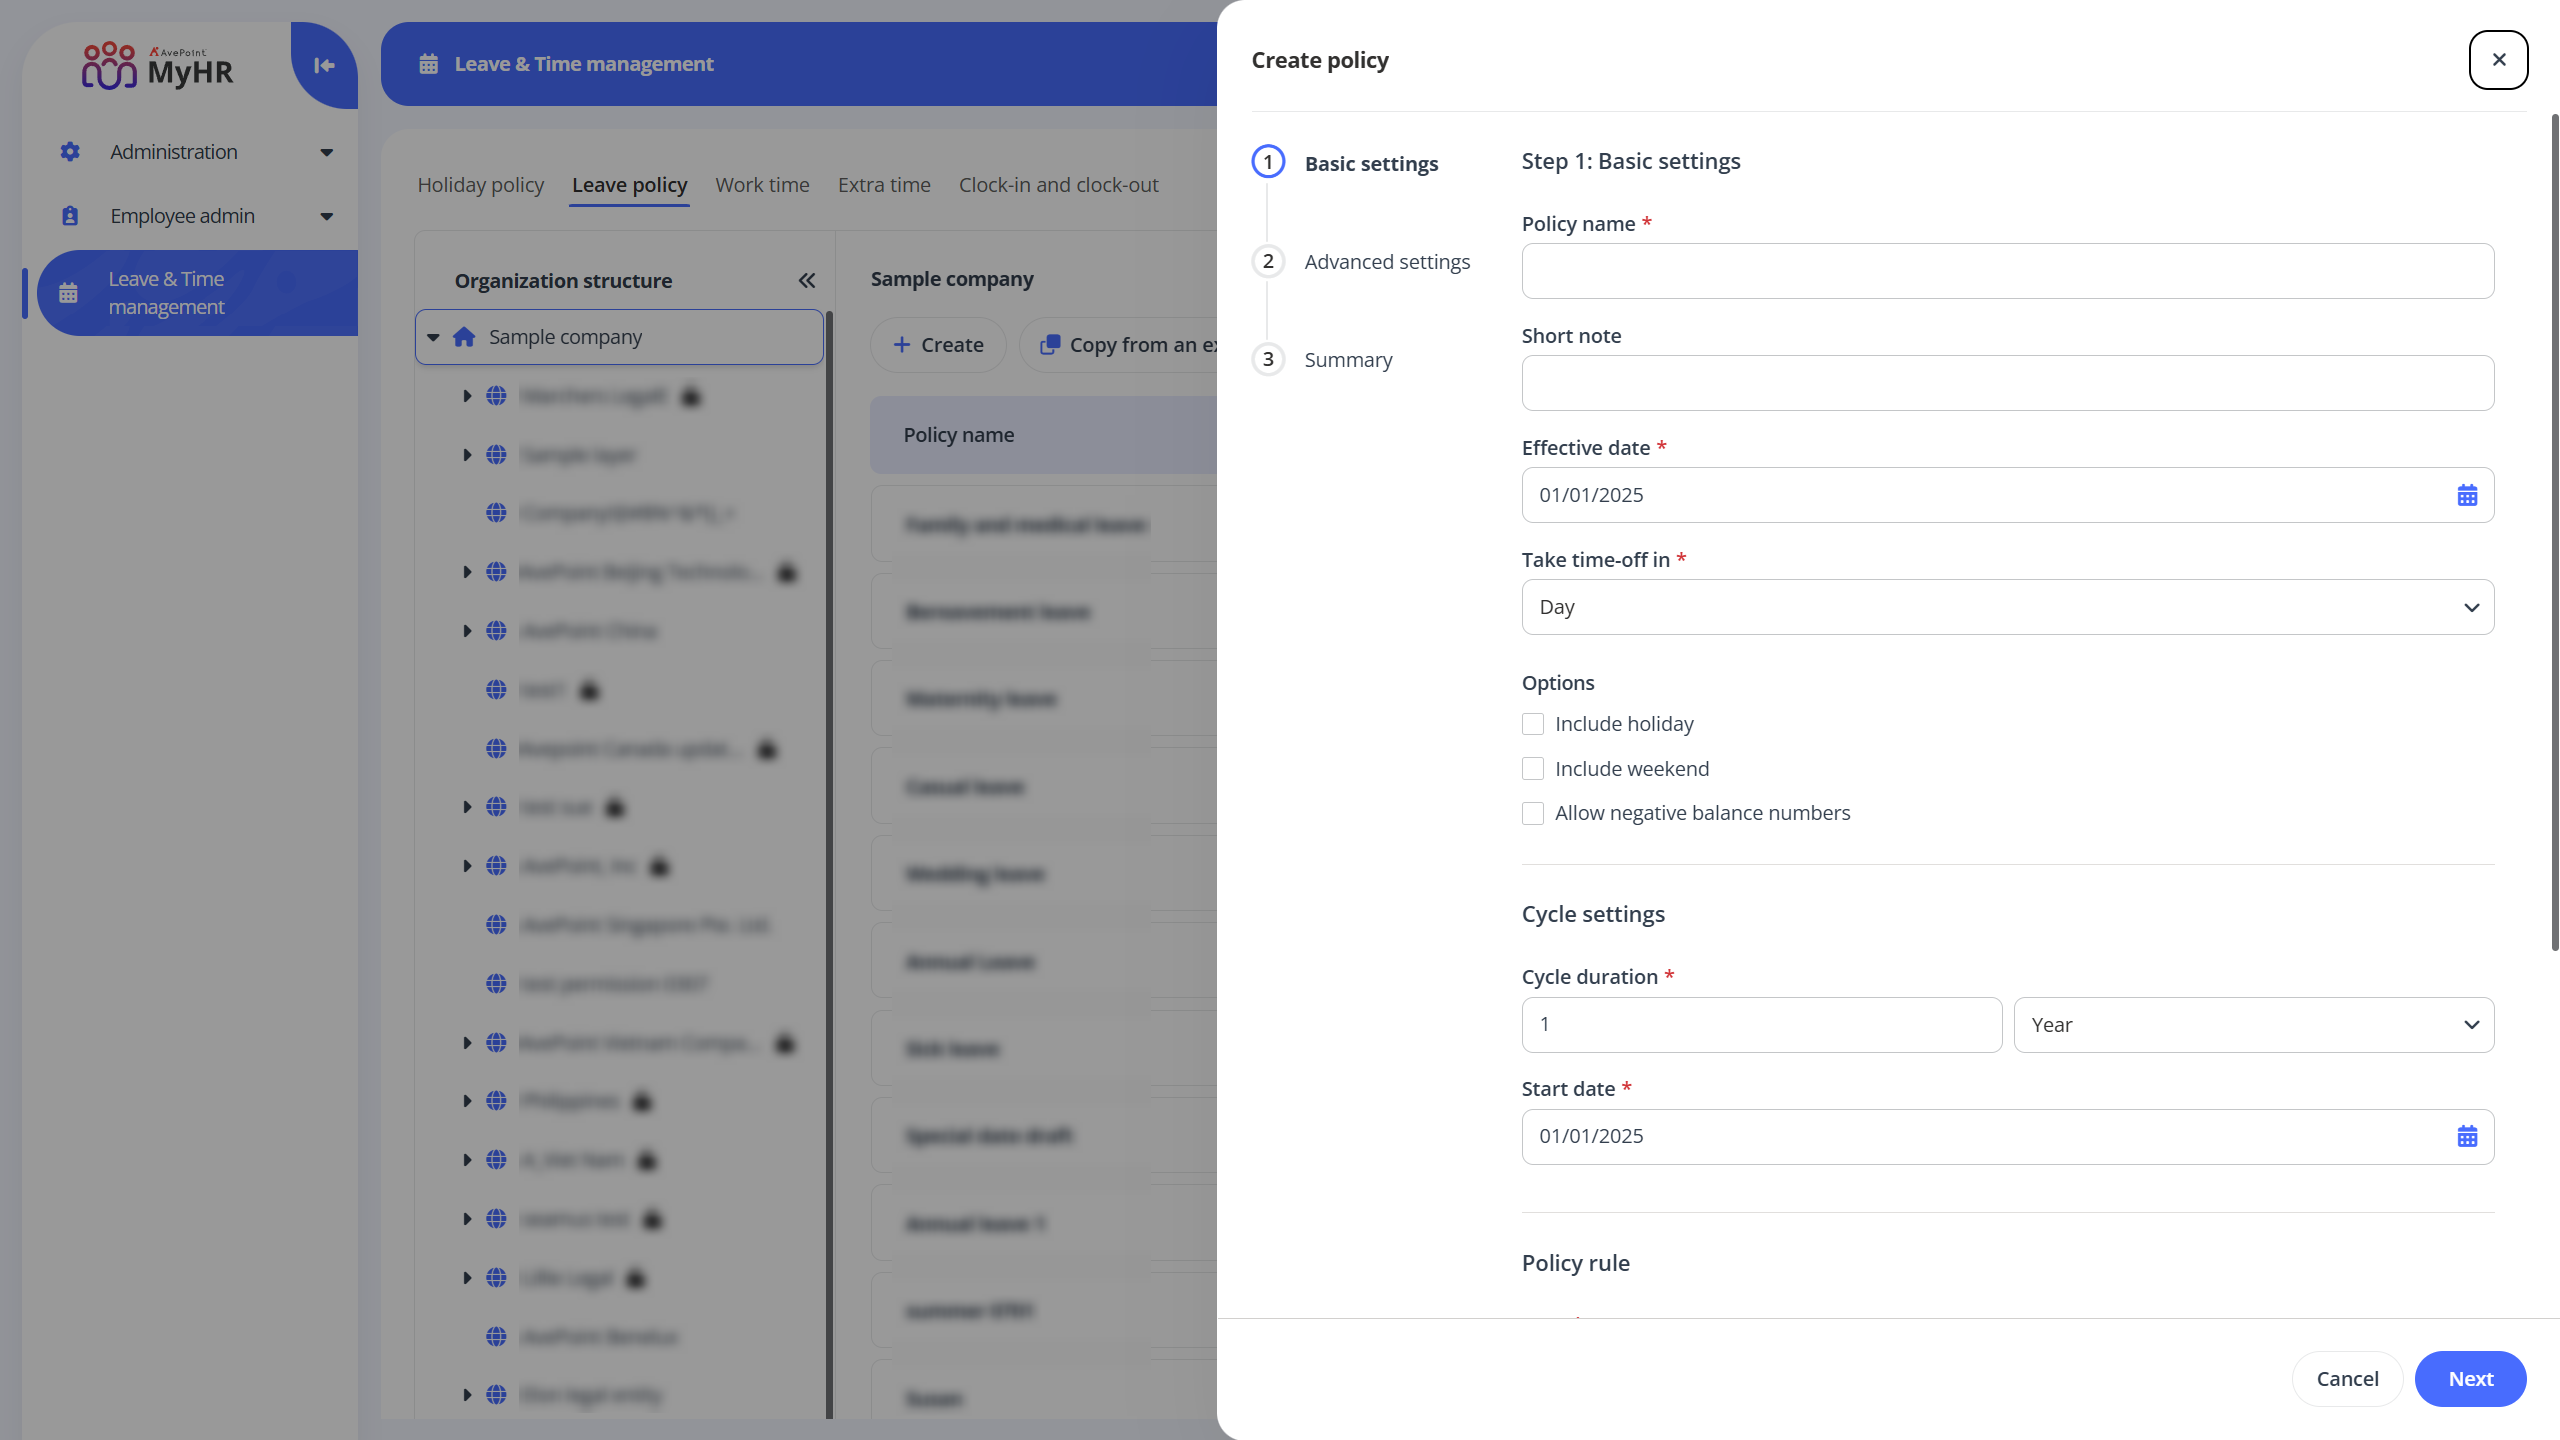
Task: Close the Create policy panel
Action: pos(2498,60)
